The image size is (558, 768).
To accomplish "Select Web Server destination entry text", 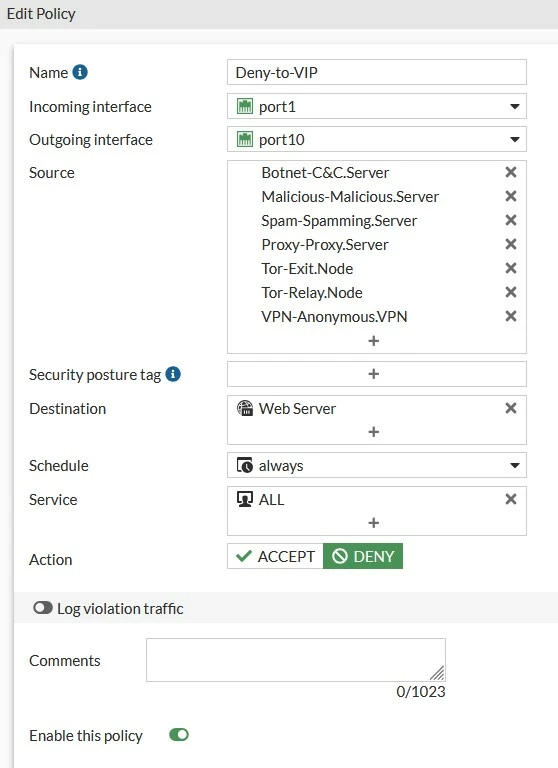I will pos(297,408).
